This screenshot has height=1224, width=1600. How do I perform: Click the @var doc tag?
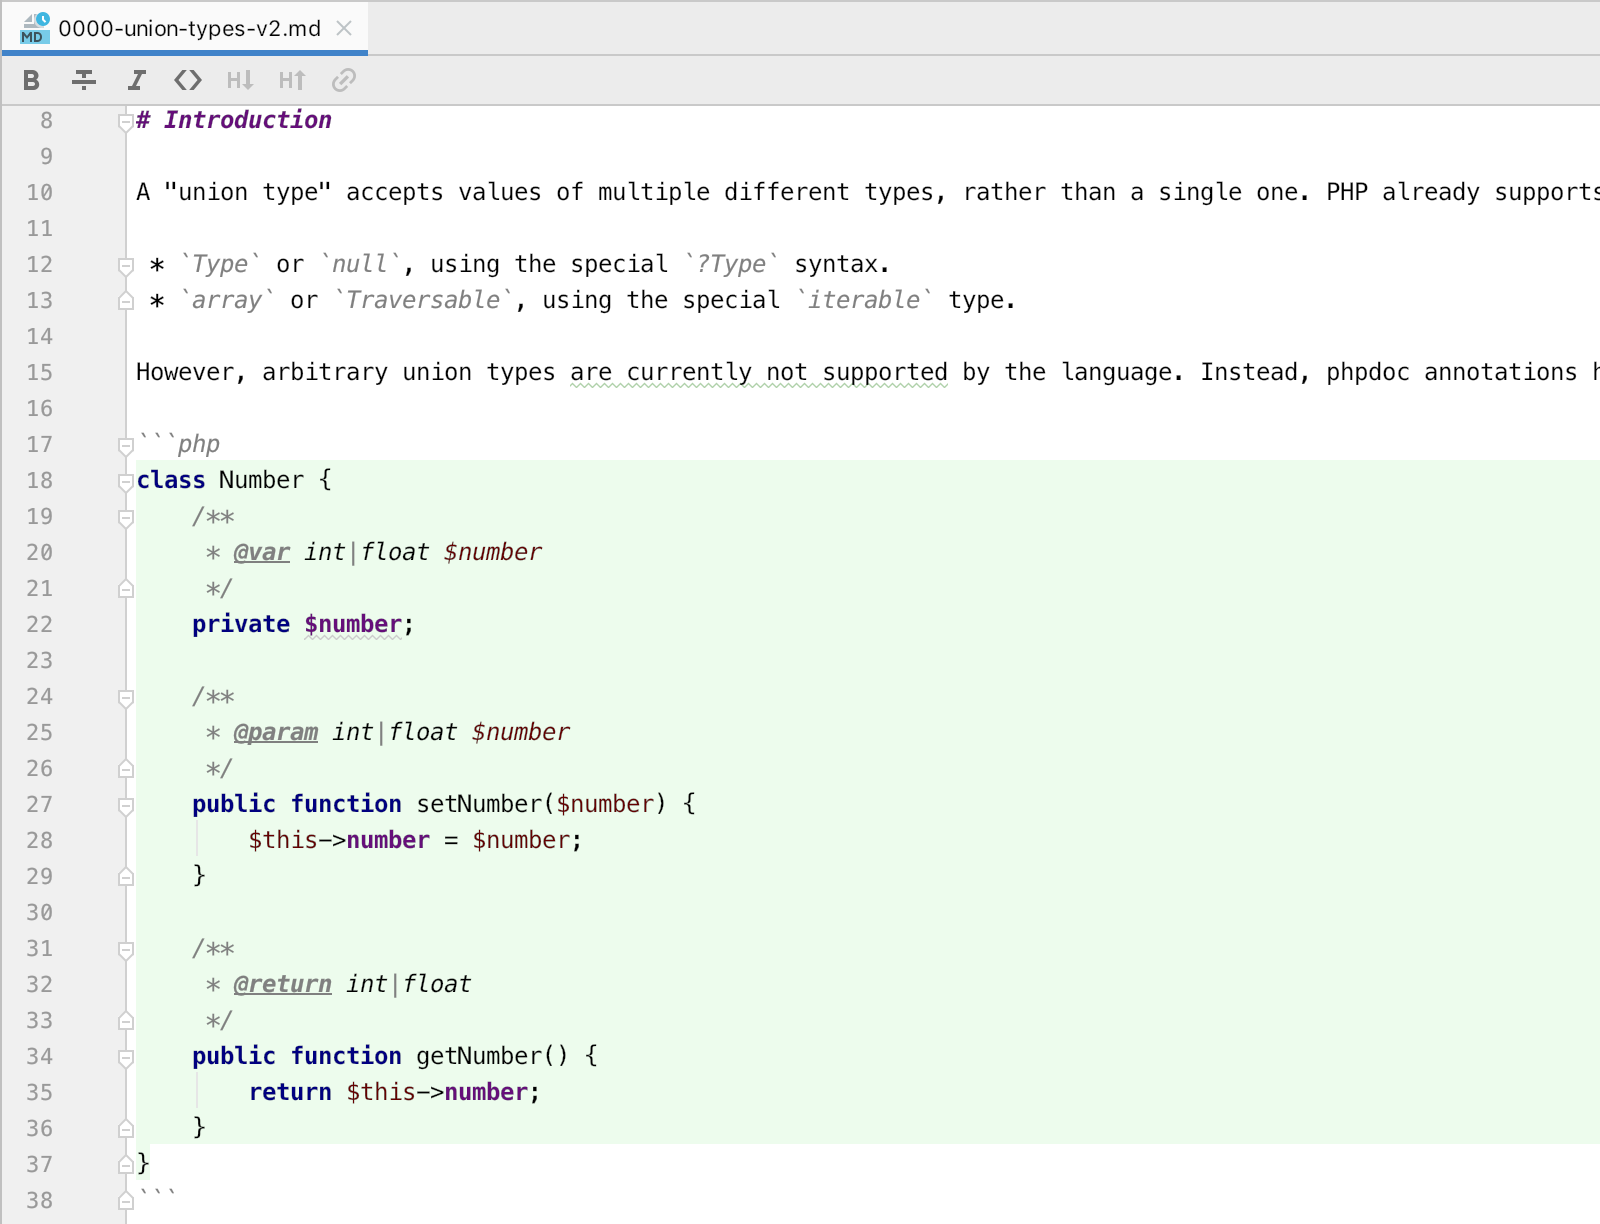(262, 552)
